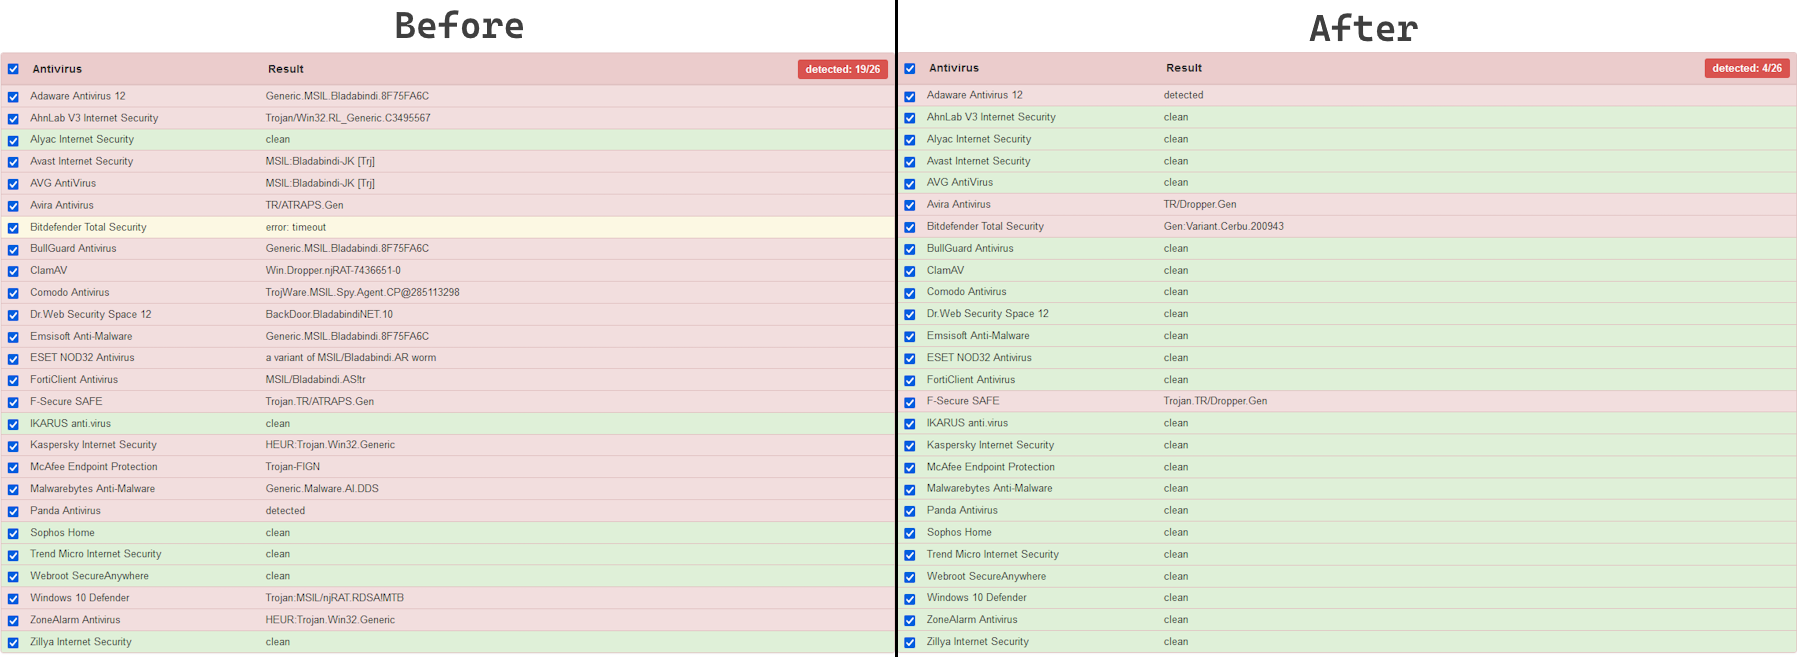Click 'BullGuard Antivirus' in Before table
Viewport: 1797px width, 657px height.
[x=73, y=248]
